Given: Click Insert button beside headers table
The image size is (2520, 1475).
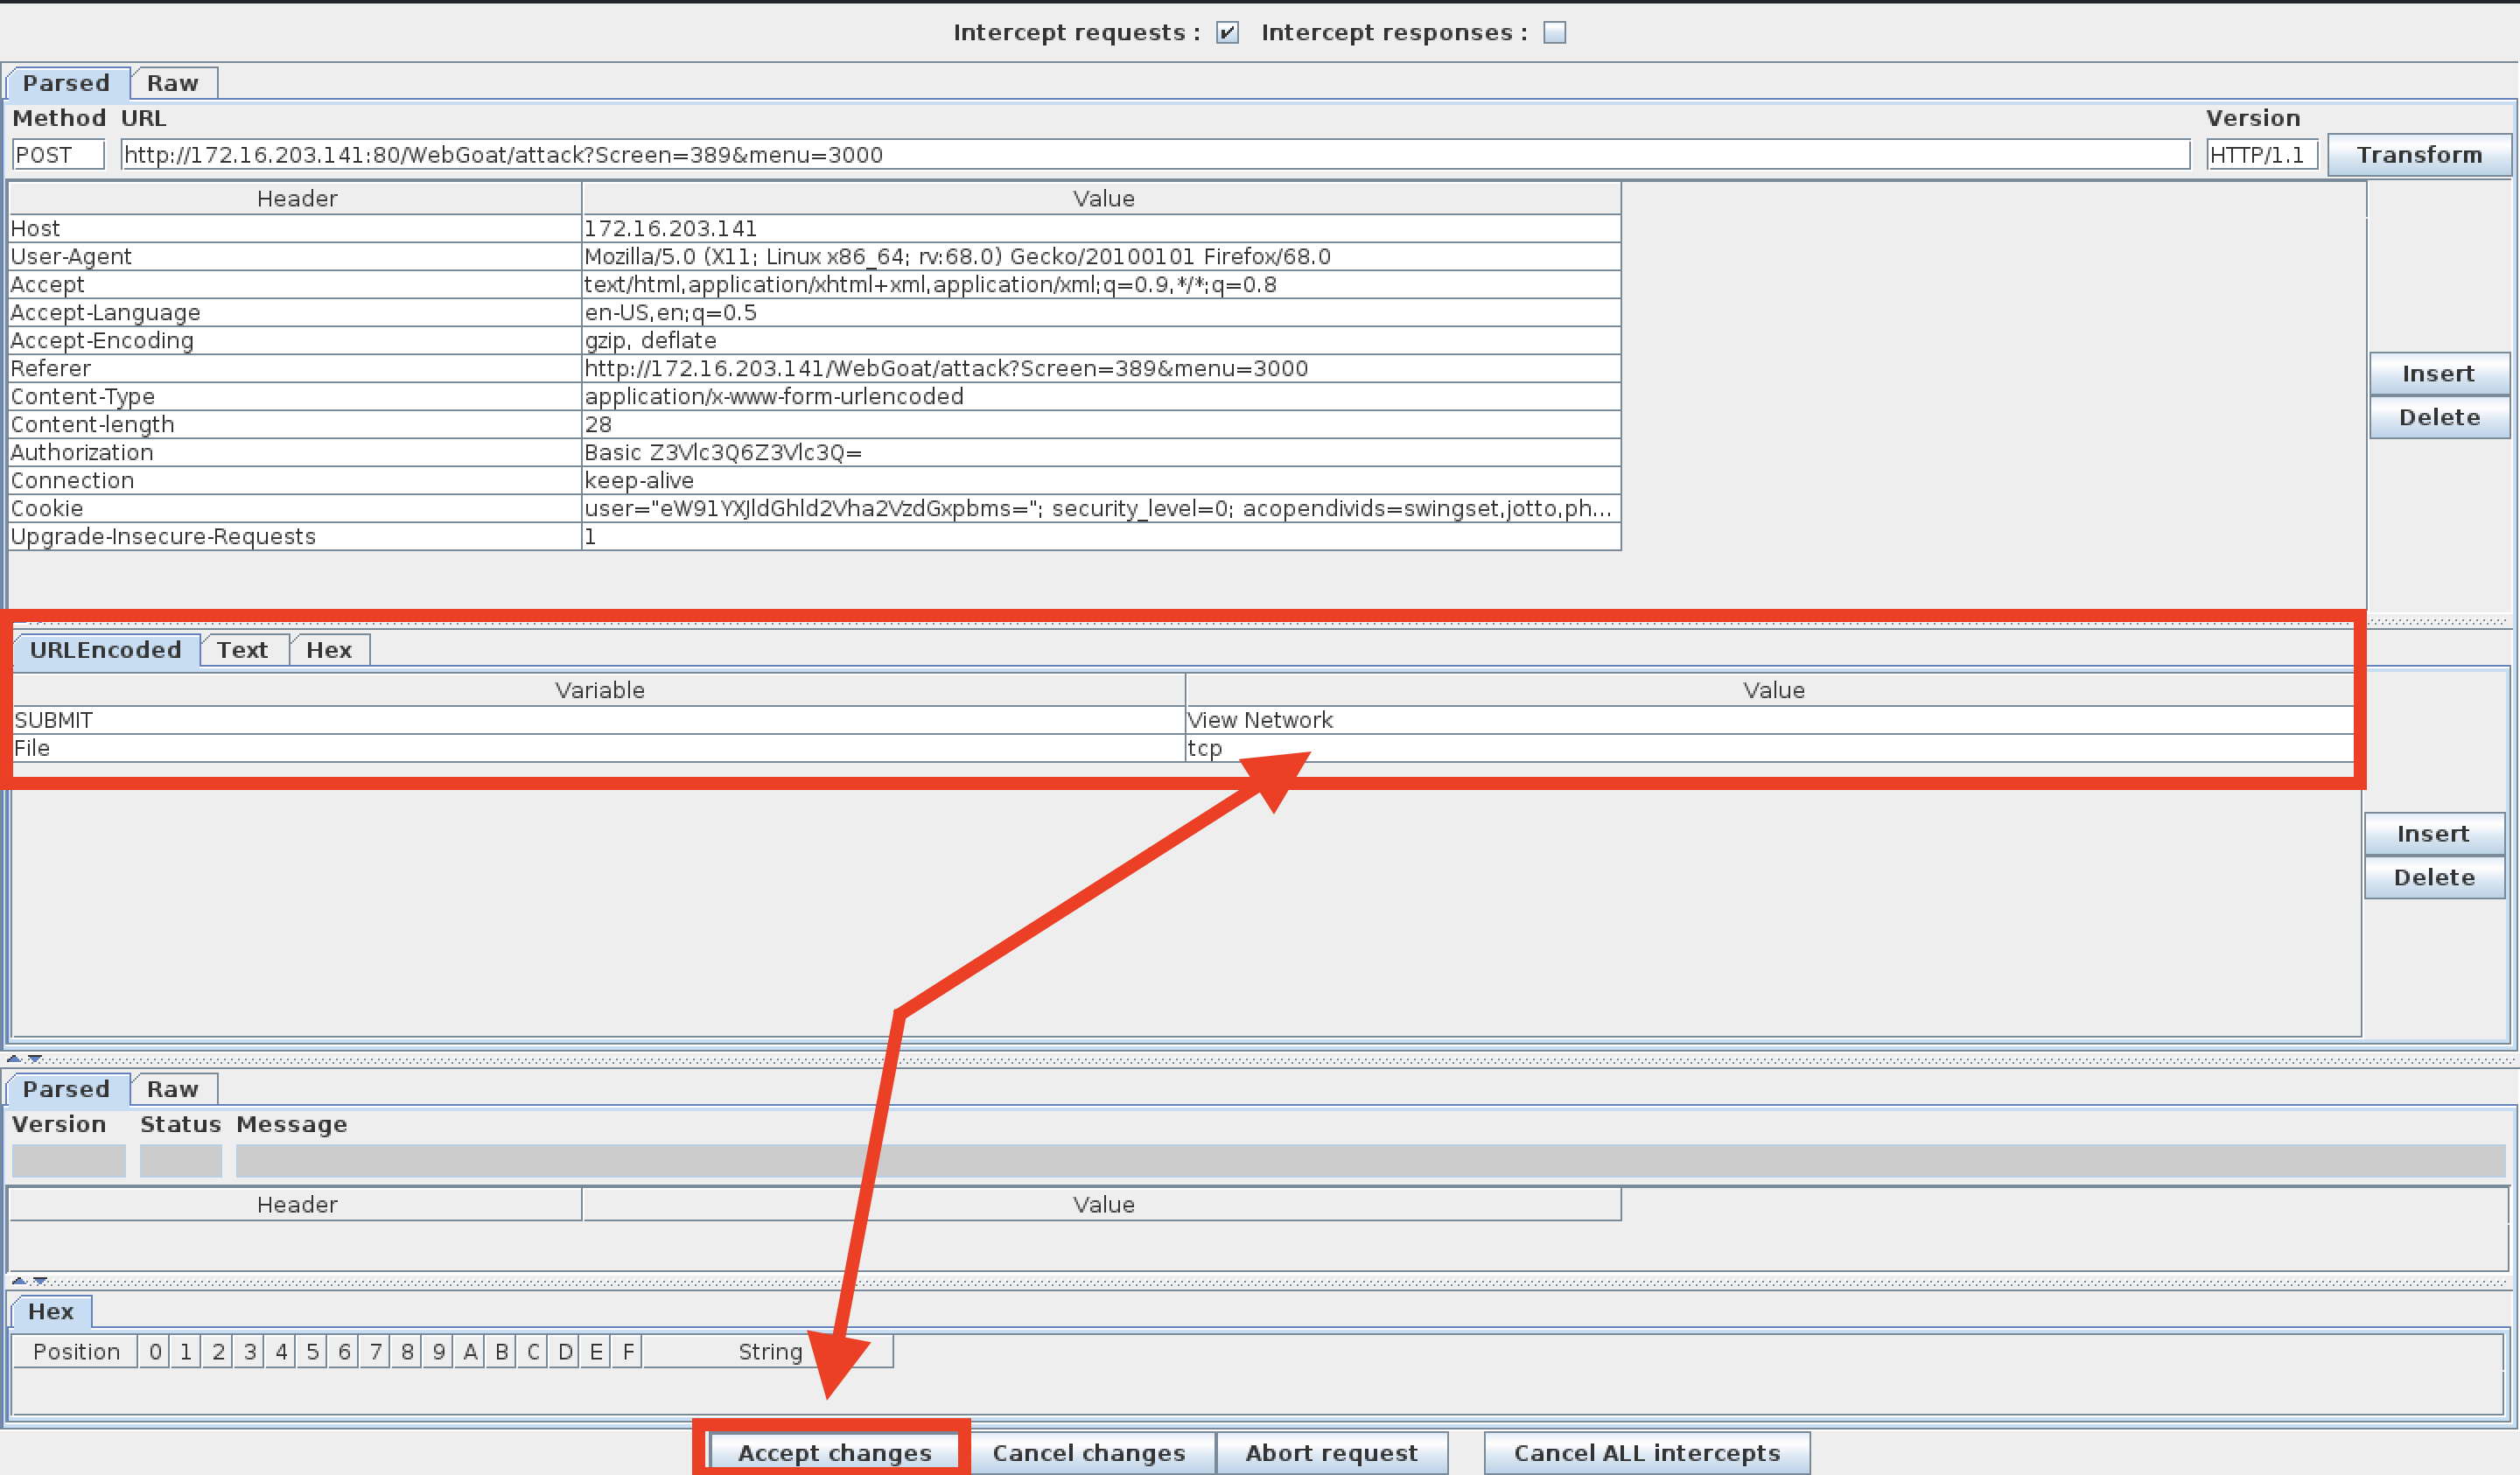Looking at the screenshot, I should (2438, 374).
